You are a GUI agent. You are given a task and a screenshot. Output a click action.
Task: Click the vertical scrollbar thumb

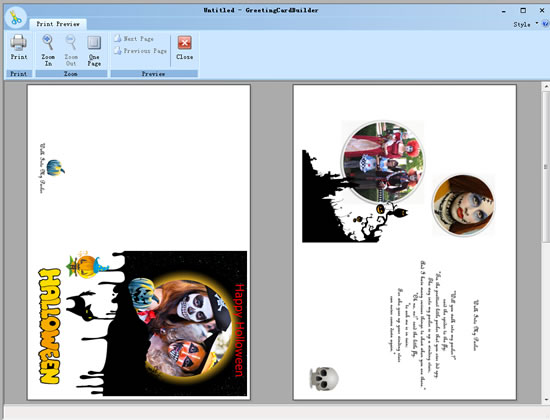point(546,167)
